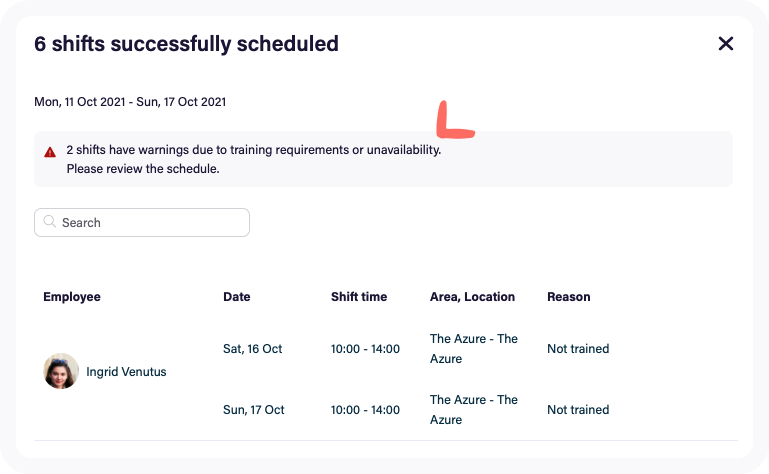Click the Sunday 10:00 - 14:00 shift time

pyautogui.click(x=365, y=410)
